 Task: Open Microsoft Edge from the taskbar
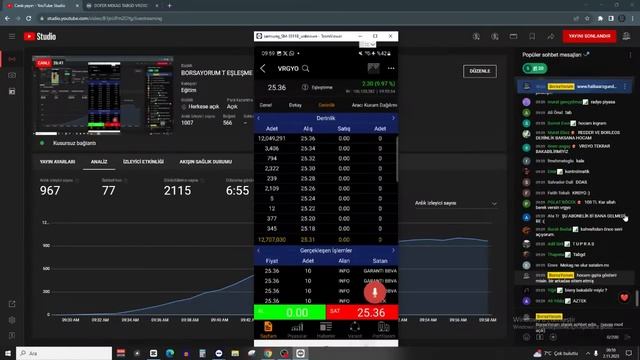click(170, 353)
